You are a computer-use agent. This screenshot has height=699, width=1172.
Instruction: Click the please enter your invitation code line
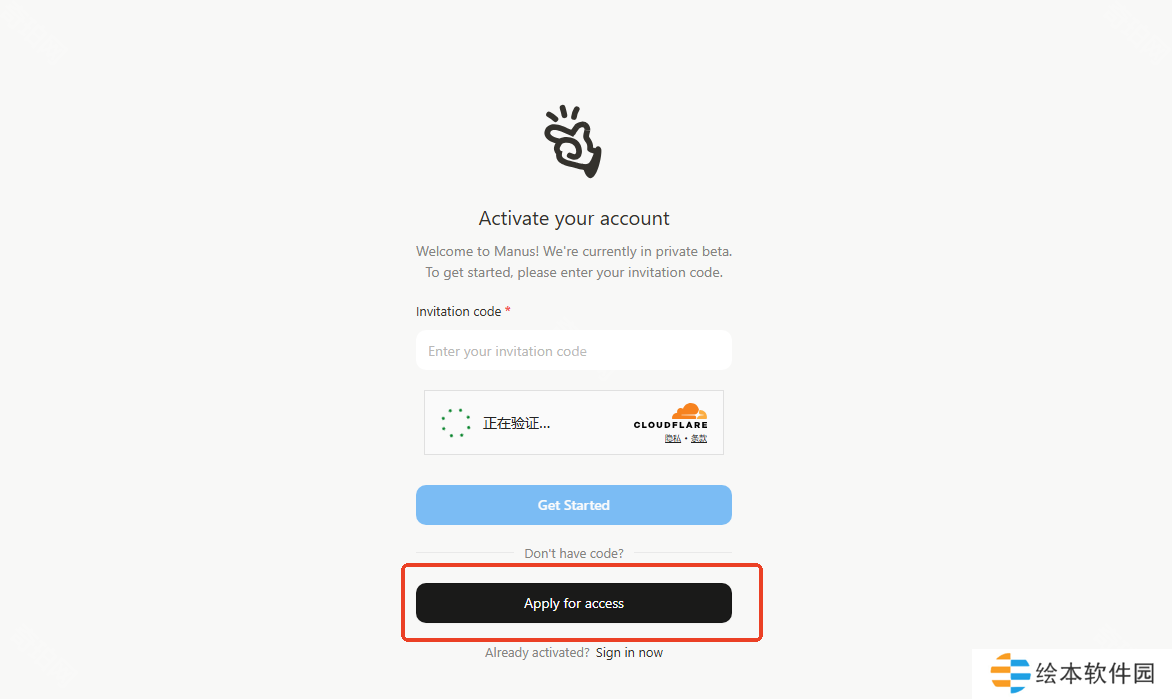(x=573, y=272)
